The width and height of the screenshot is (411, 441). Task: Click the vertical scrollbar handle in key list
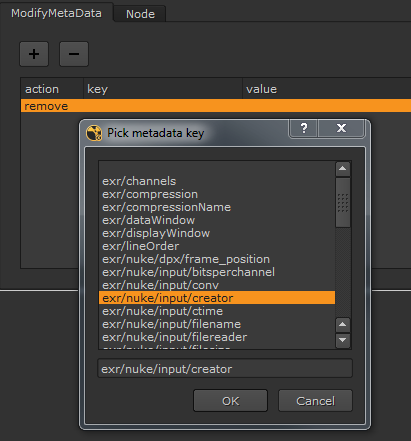[x=343, y=203]
